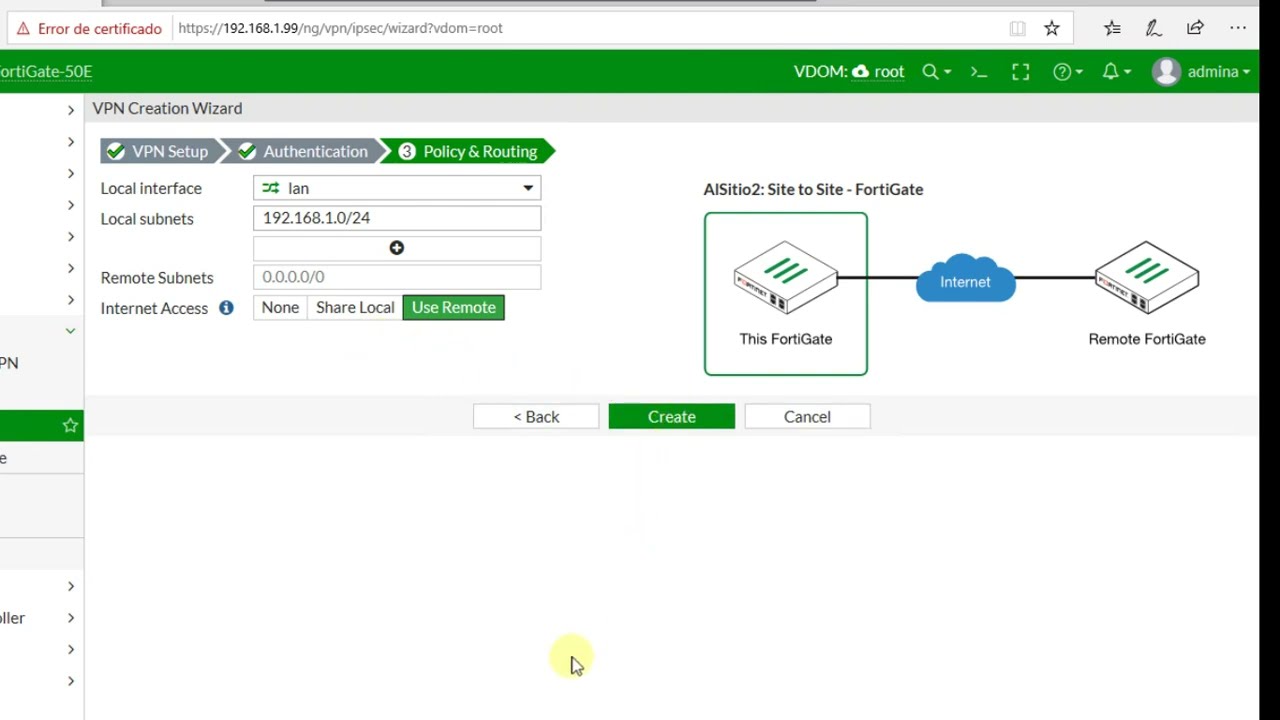
Task: Open the CLI console icon
Action: (979, 72)
